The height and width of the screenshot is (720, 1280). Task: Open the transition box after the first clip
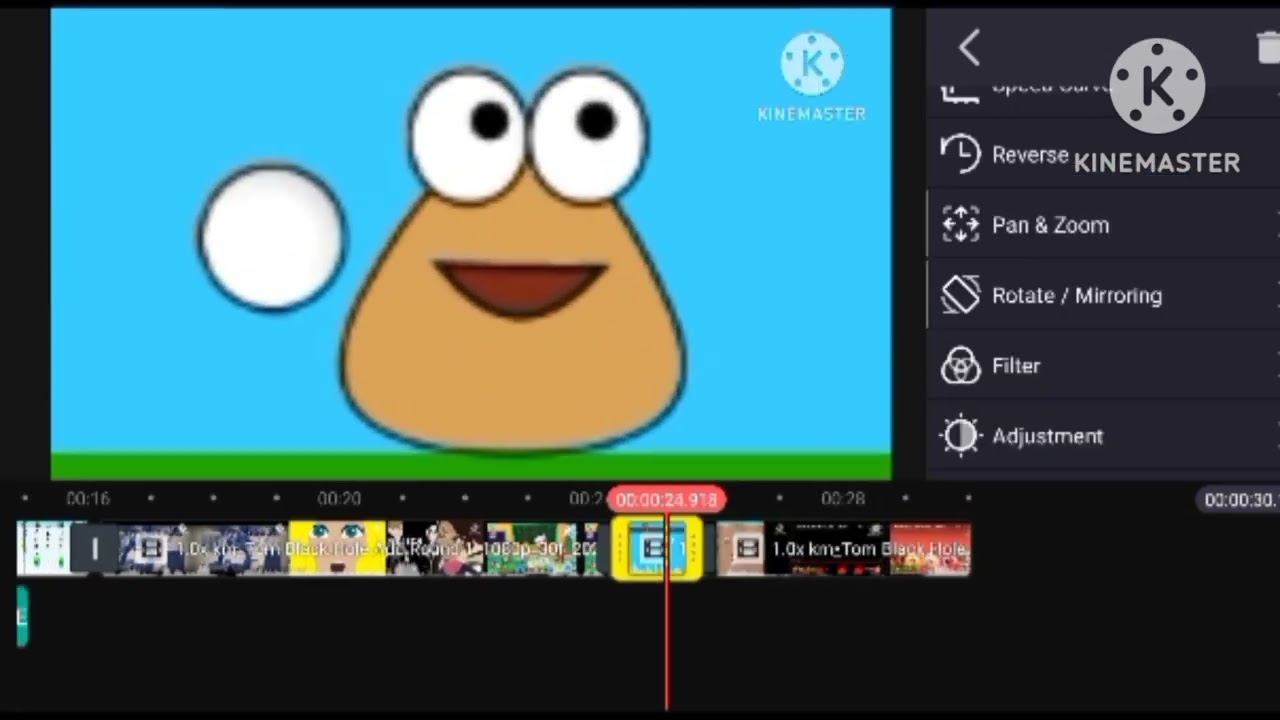95,548
